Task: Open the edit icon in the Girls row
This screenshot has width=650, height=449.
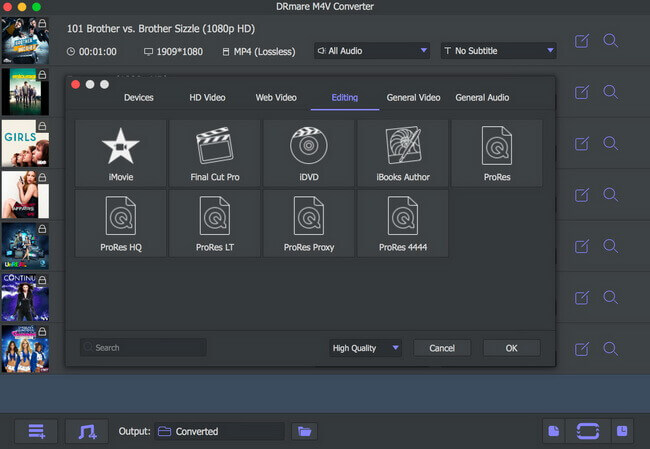Action: [582, 143]
